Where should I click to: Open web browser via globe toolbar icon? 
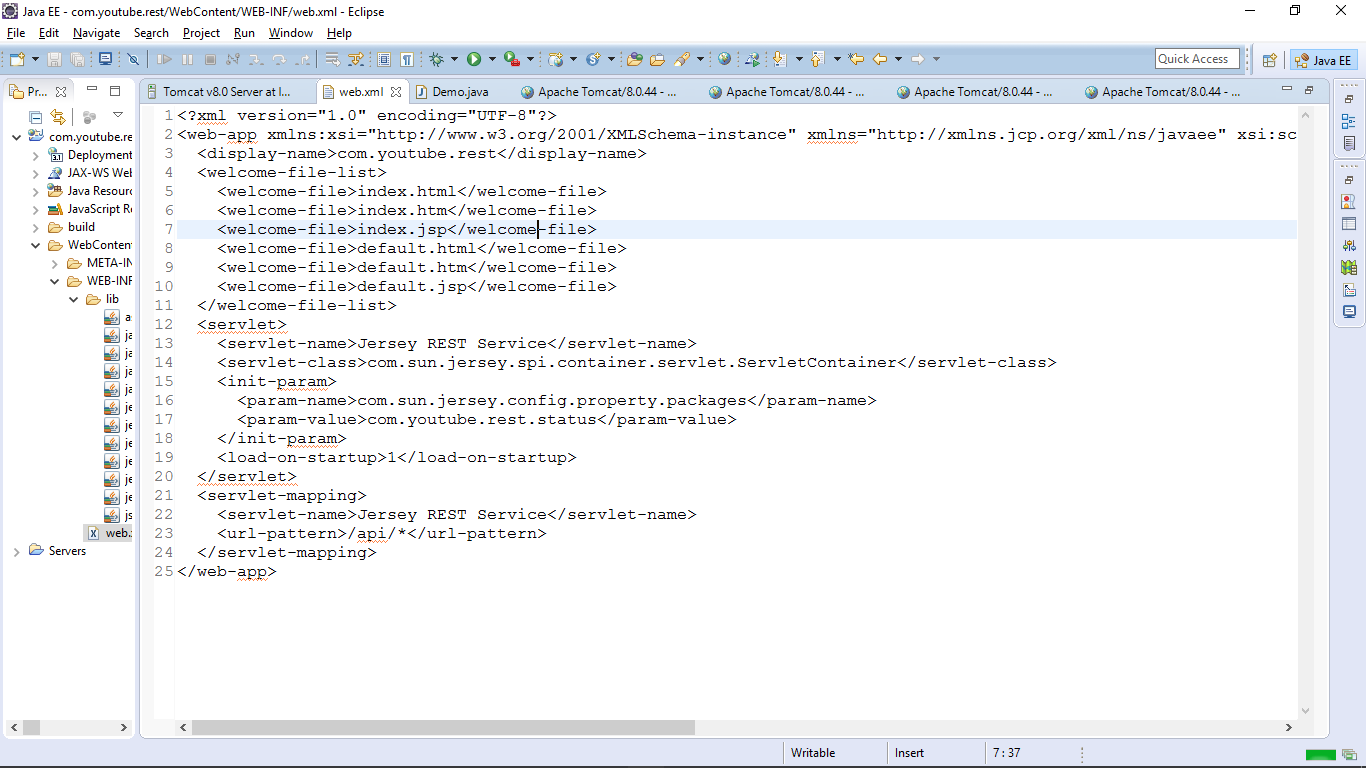coord(724,59)
